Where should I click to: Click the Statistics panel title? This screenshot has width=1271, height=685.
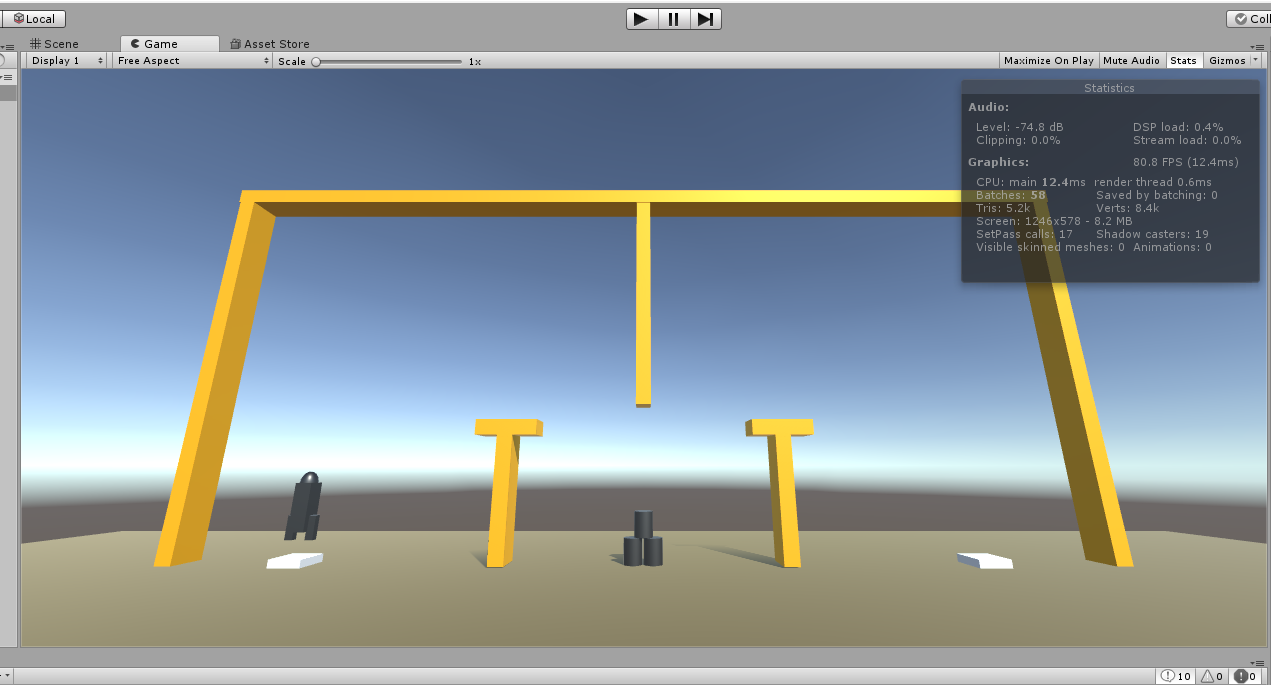click(x=1109, y=88)
